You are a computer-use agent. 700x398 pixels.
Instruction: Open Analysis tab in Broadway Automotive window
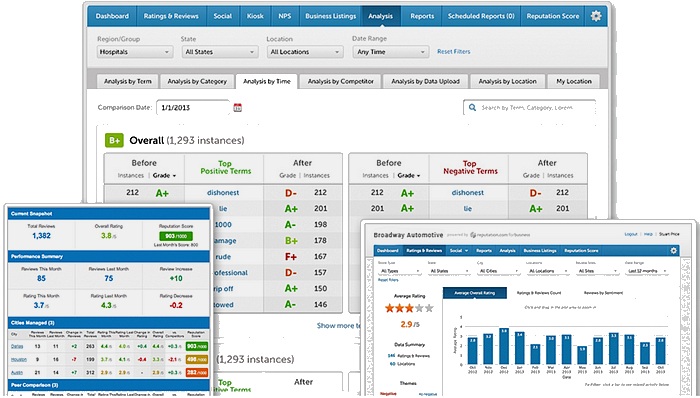tap(508, 251)
